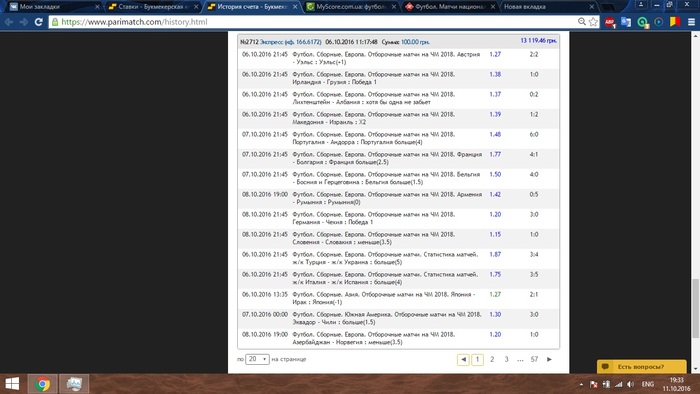
Task: Show hidden system tray icons
Action: [x=581, y=384]
